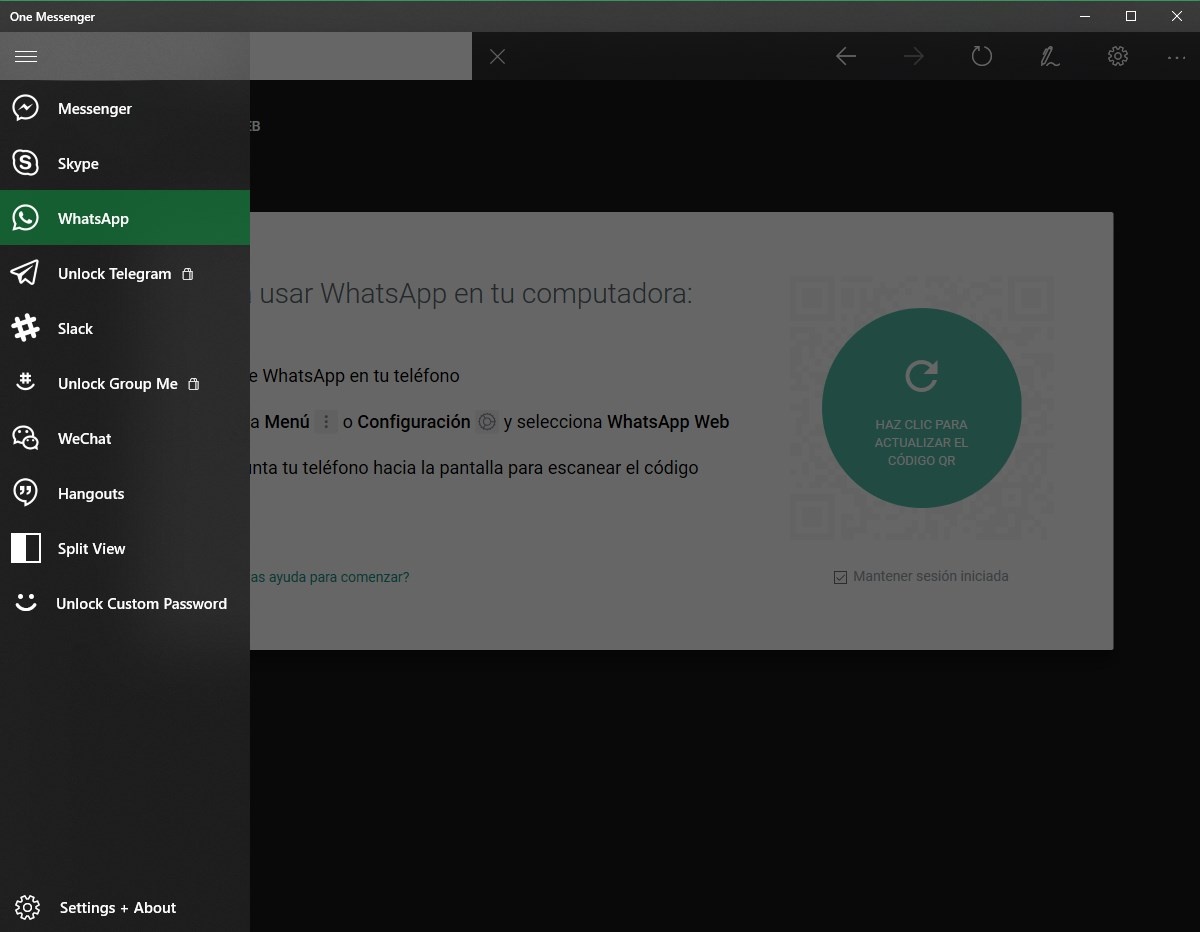Viewport: 1200px width, 932px height.
Task: Click the heading 'usar WhatsApp en tu computadora'
Action: 475,294
